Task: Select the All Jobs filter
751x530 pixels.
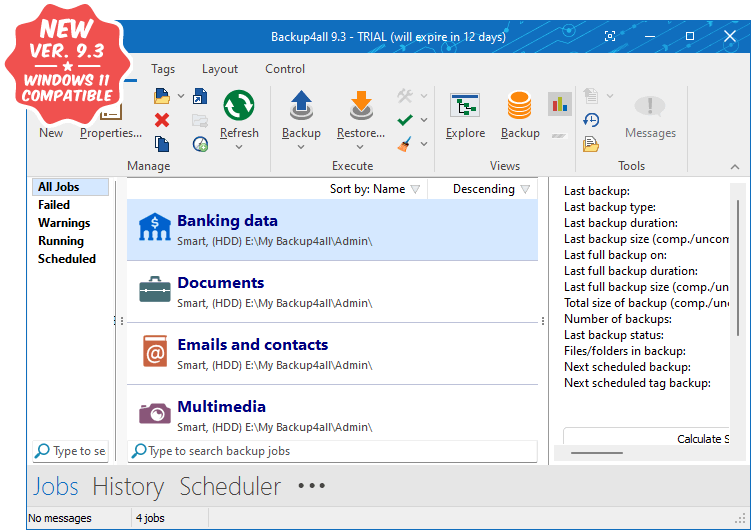Action: (x=70, y=187)
